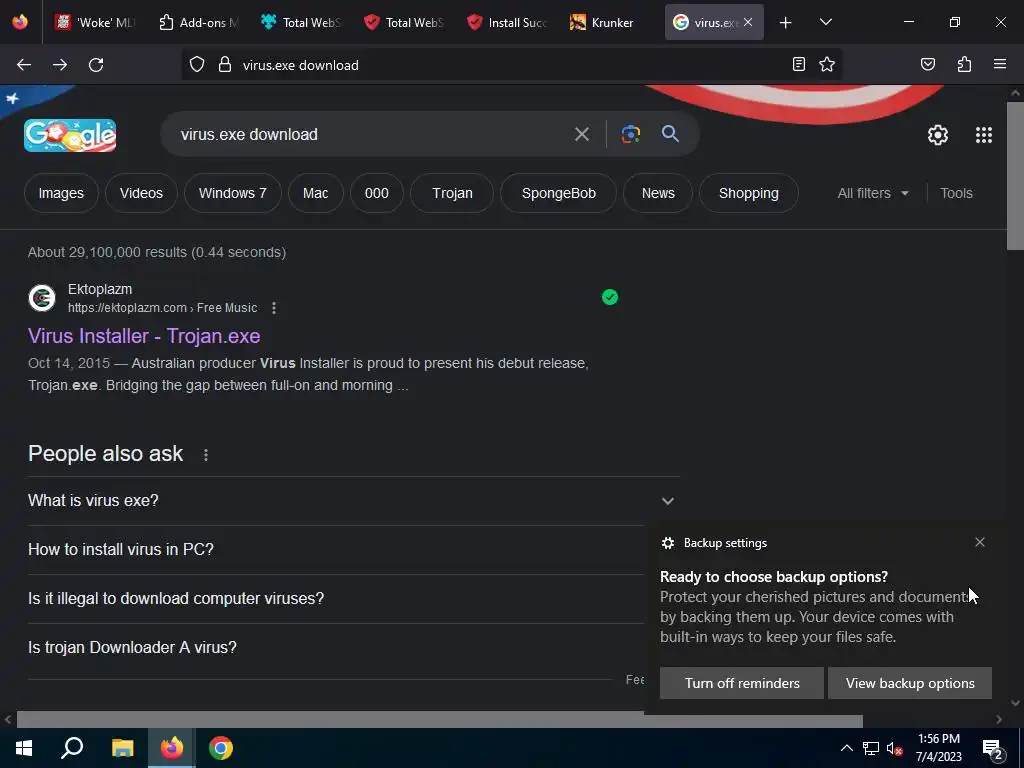Select the Mac filter chip
The image size is (1024, 768).
[315, 193]
